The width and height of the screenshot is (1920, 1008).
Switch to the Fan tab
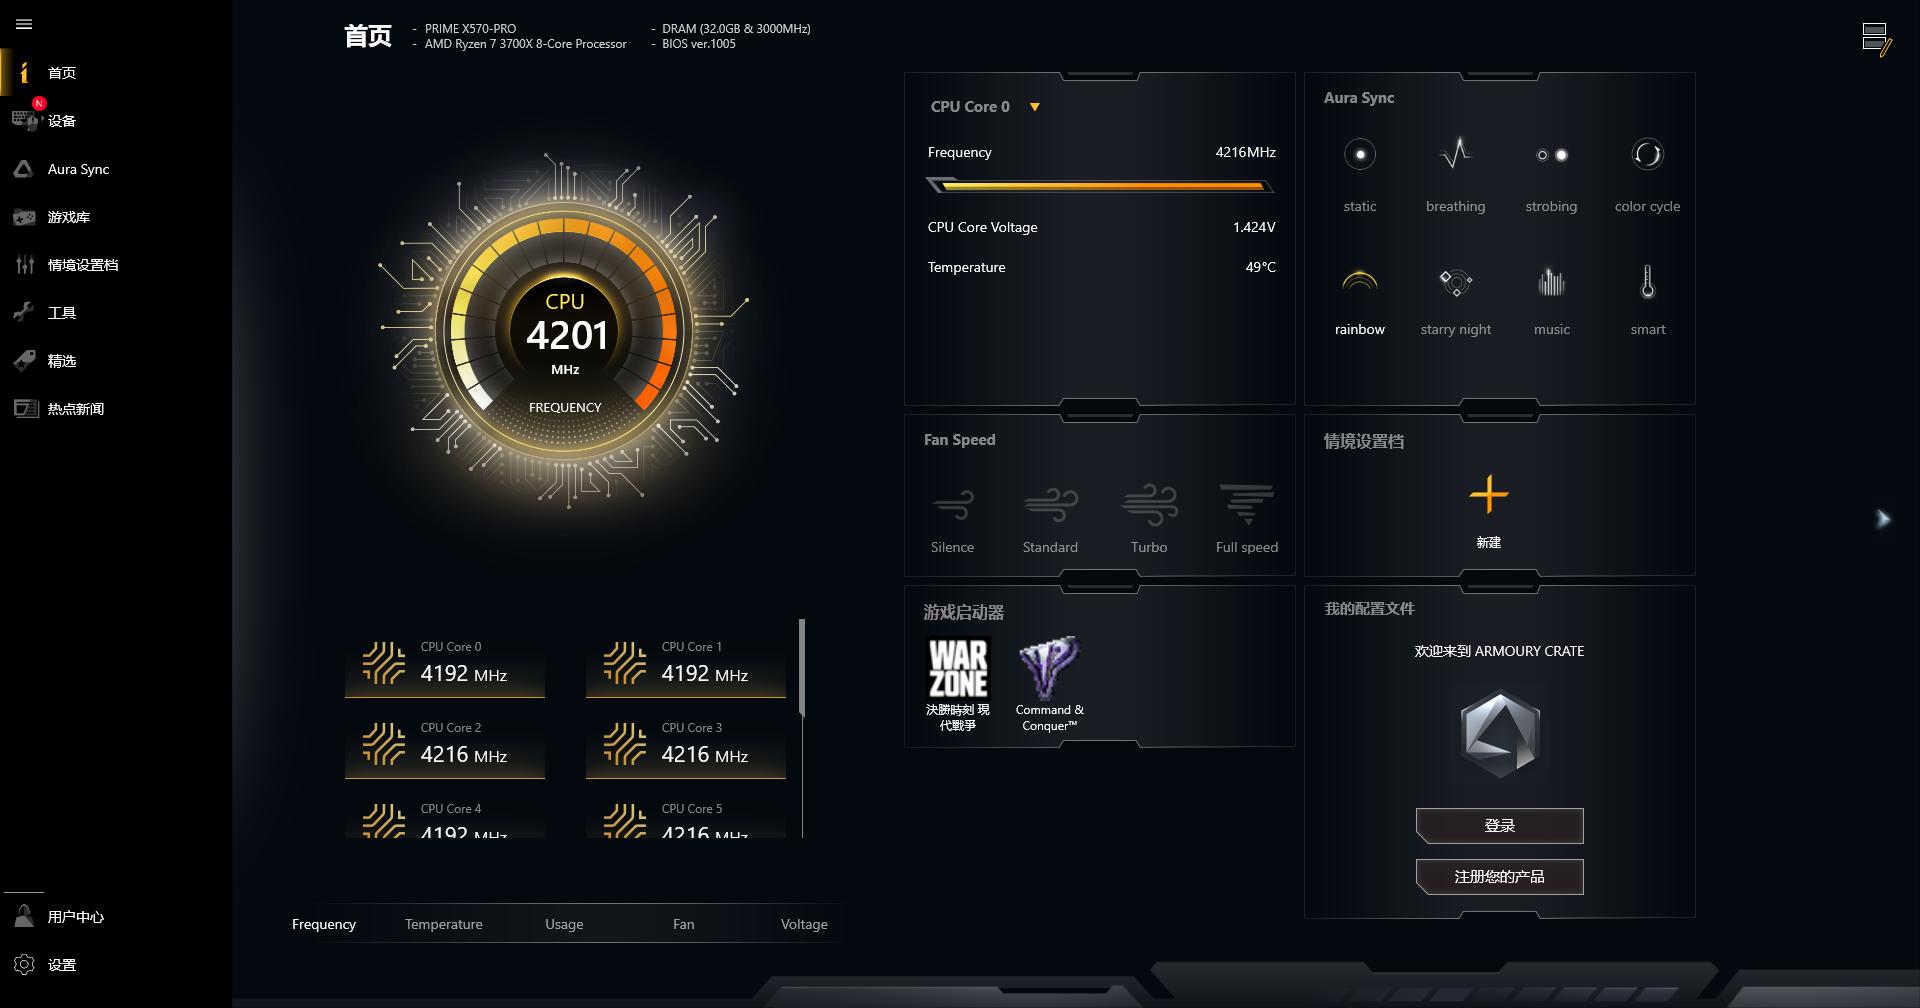pos(684,924)
